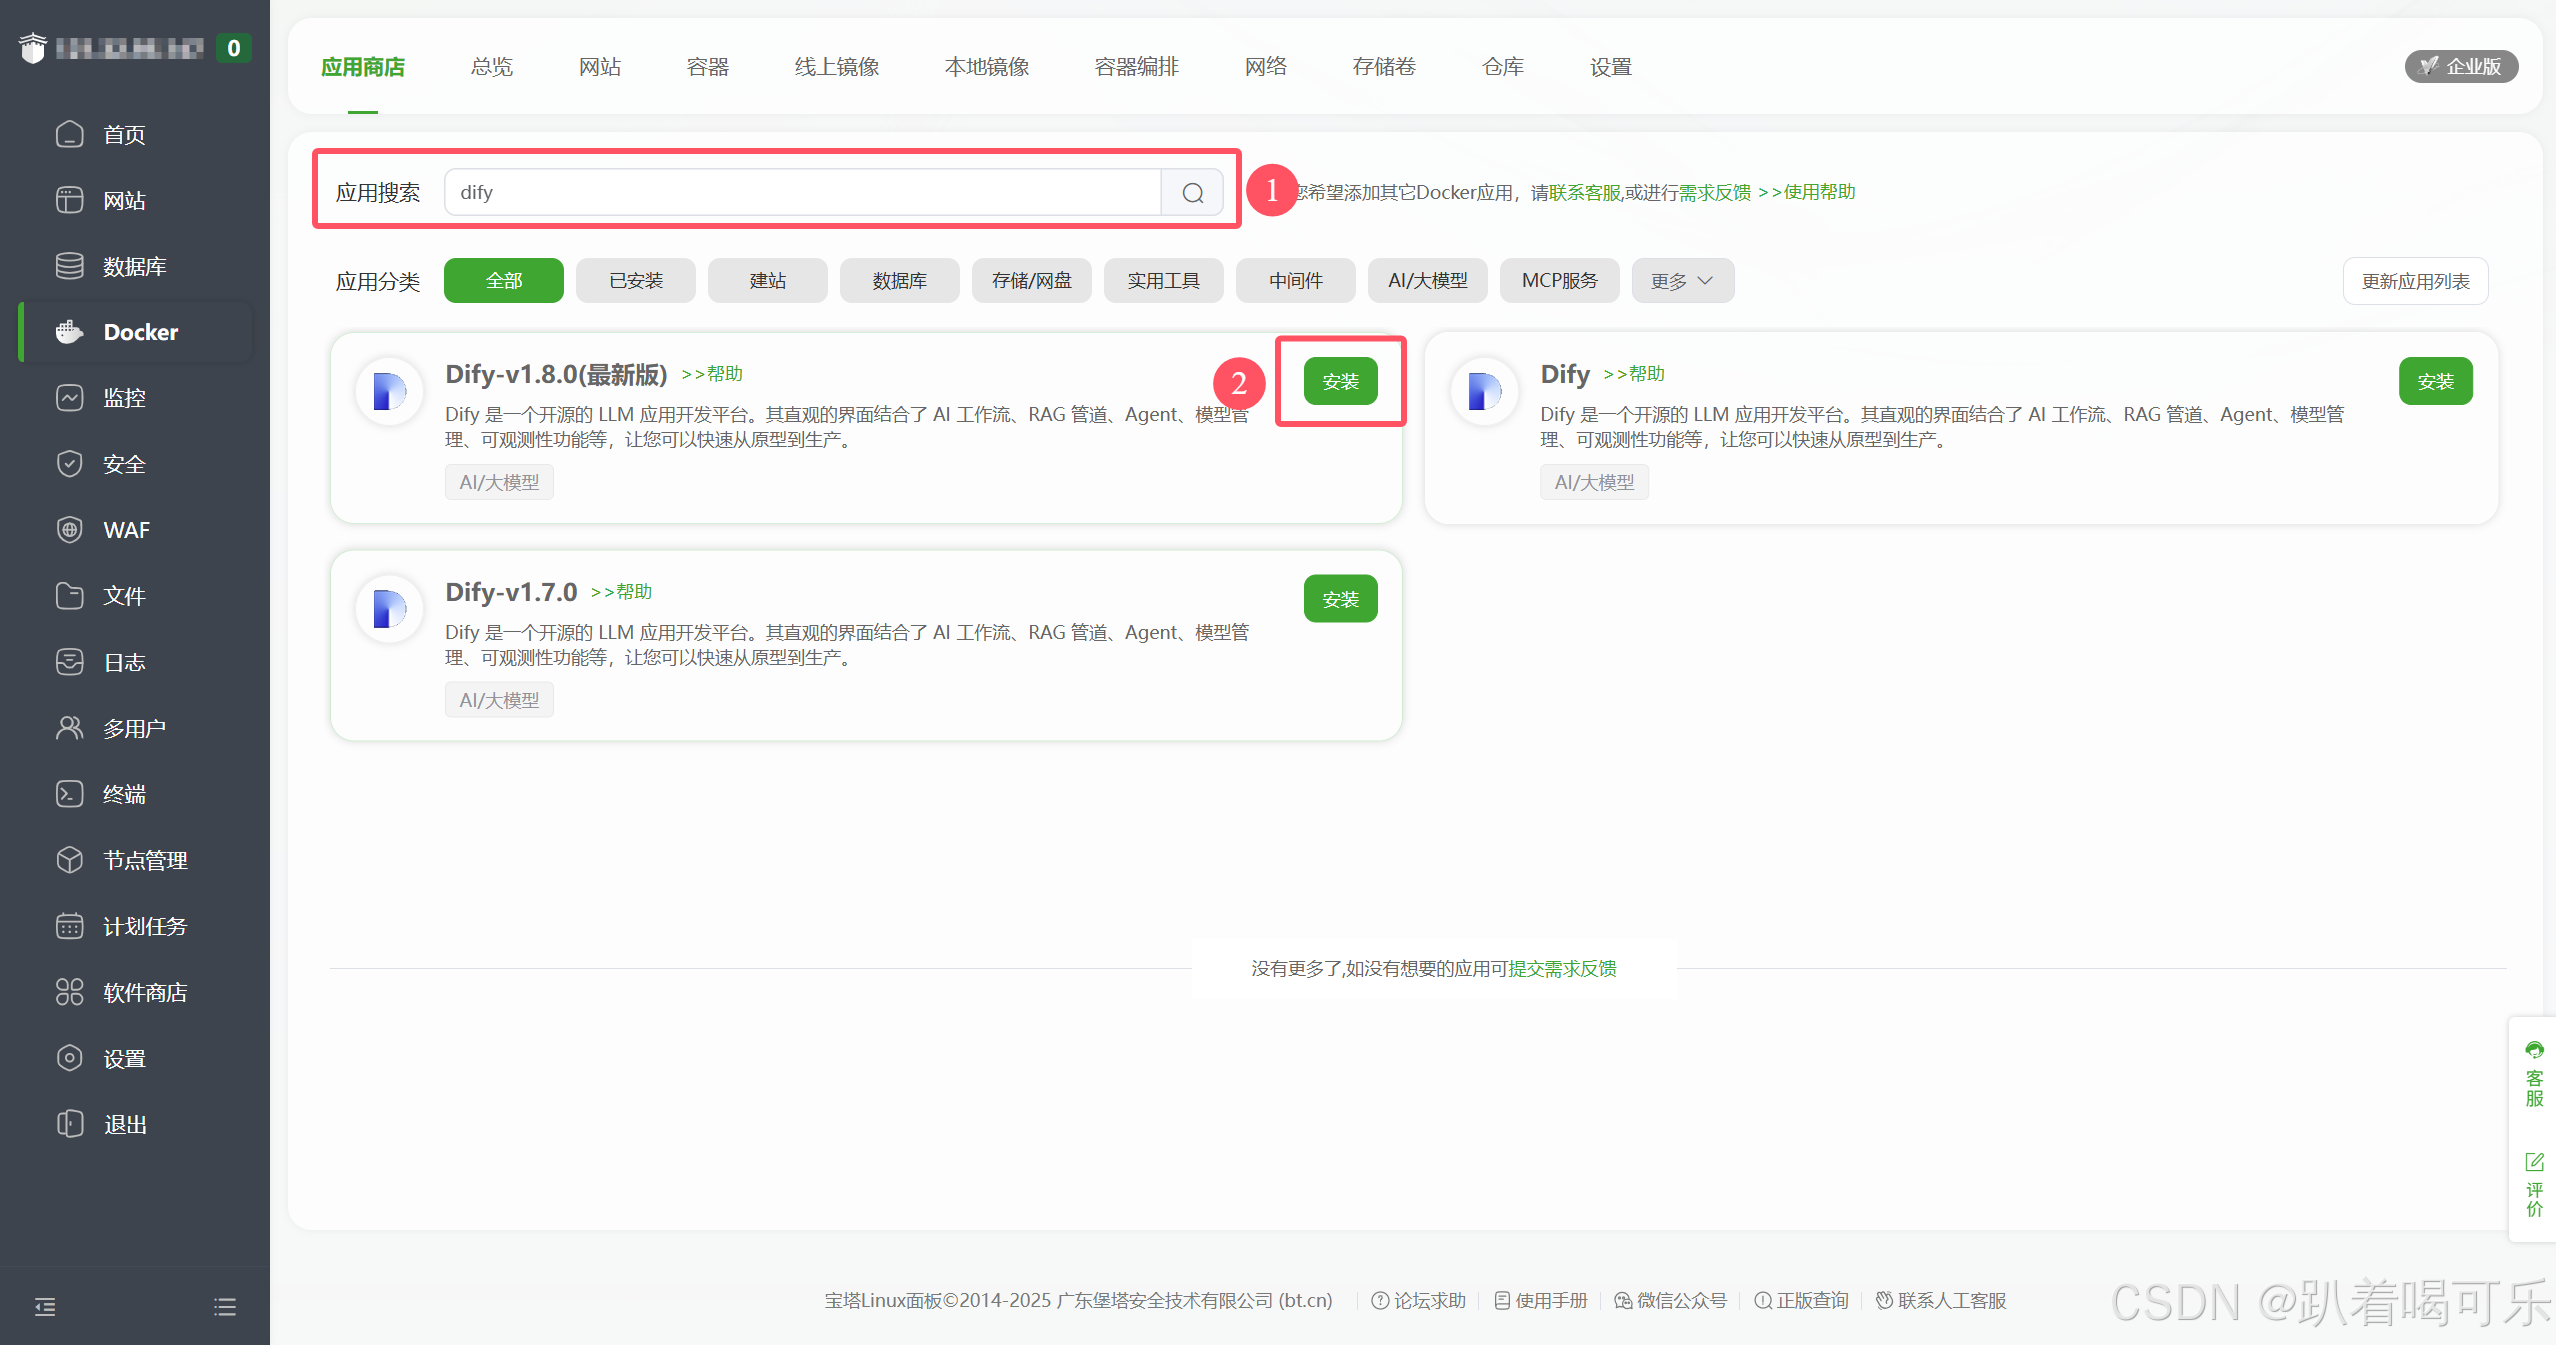
Task: Open the 监控 monitoring icon
Action: (69, 398)
